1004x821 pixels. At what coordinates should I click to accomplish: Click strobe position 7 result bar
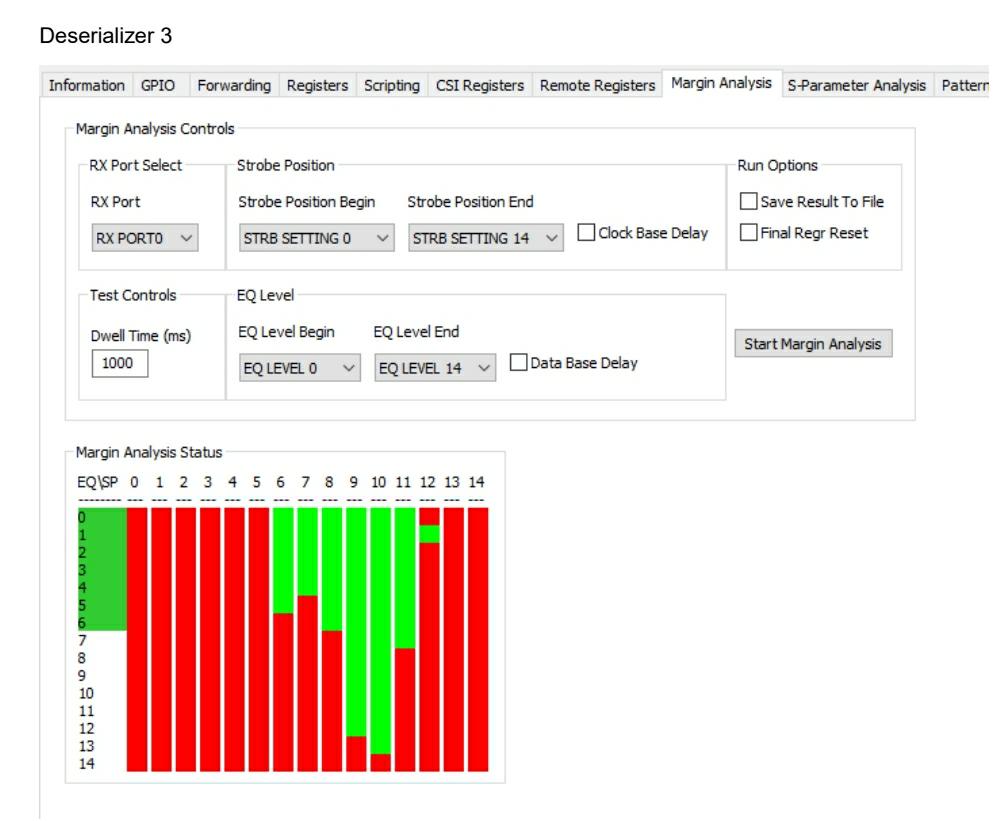308,639
